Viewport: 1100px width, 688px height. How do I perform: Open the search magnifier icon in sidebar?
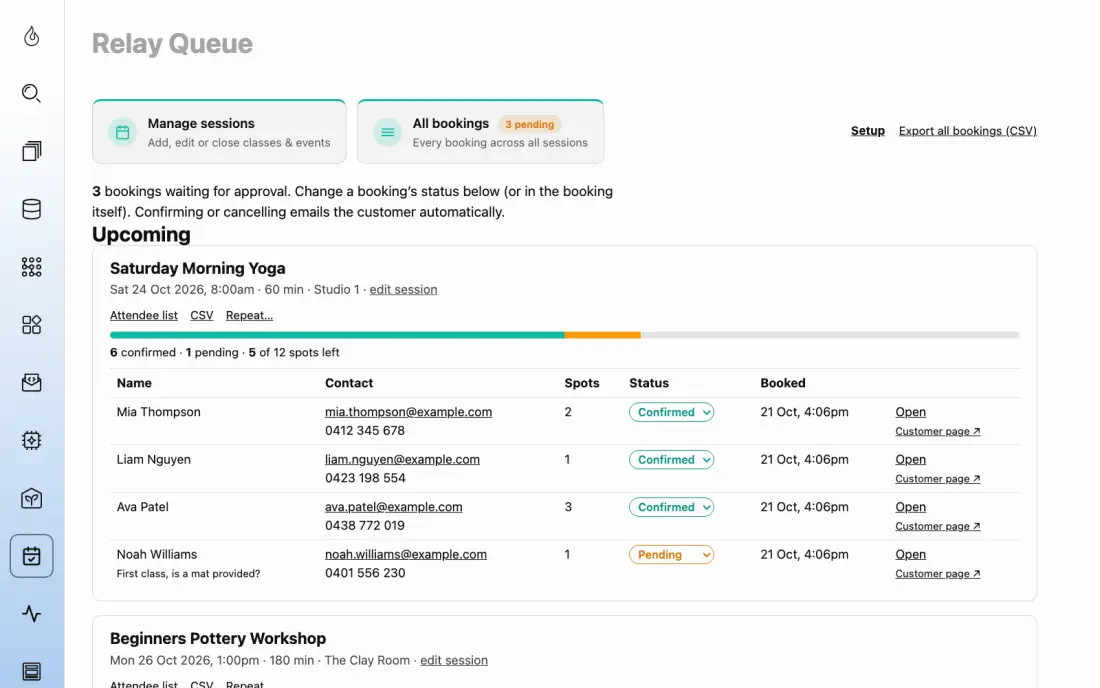point(32,93)
